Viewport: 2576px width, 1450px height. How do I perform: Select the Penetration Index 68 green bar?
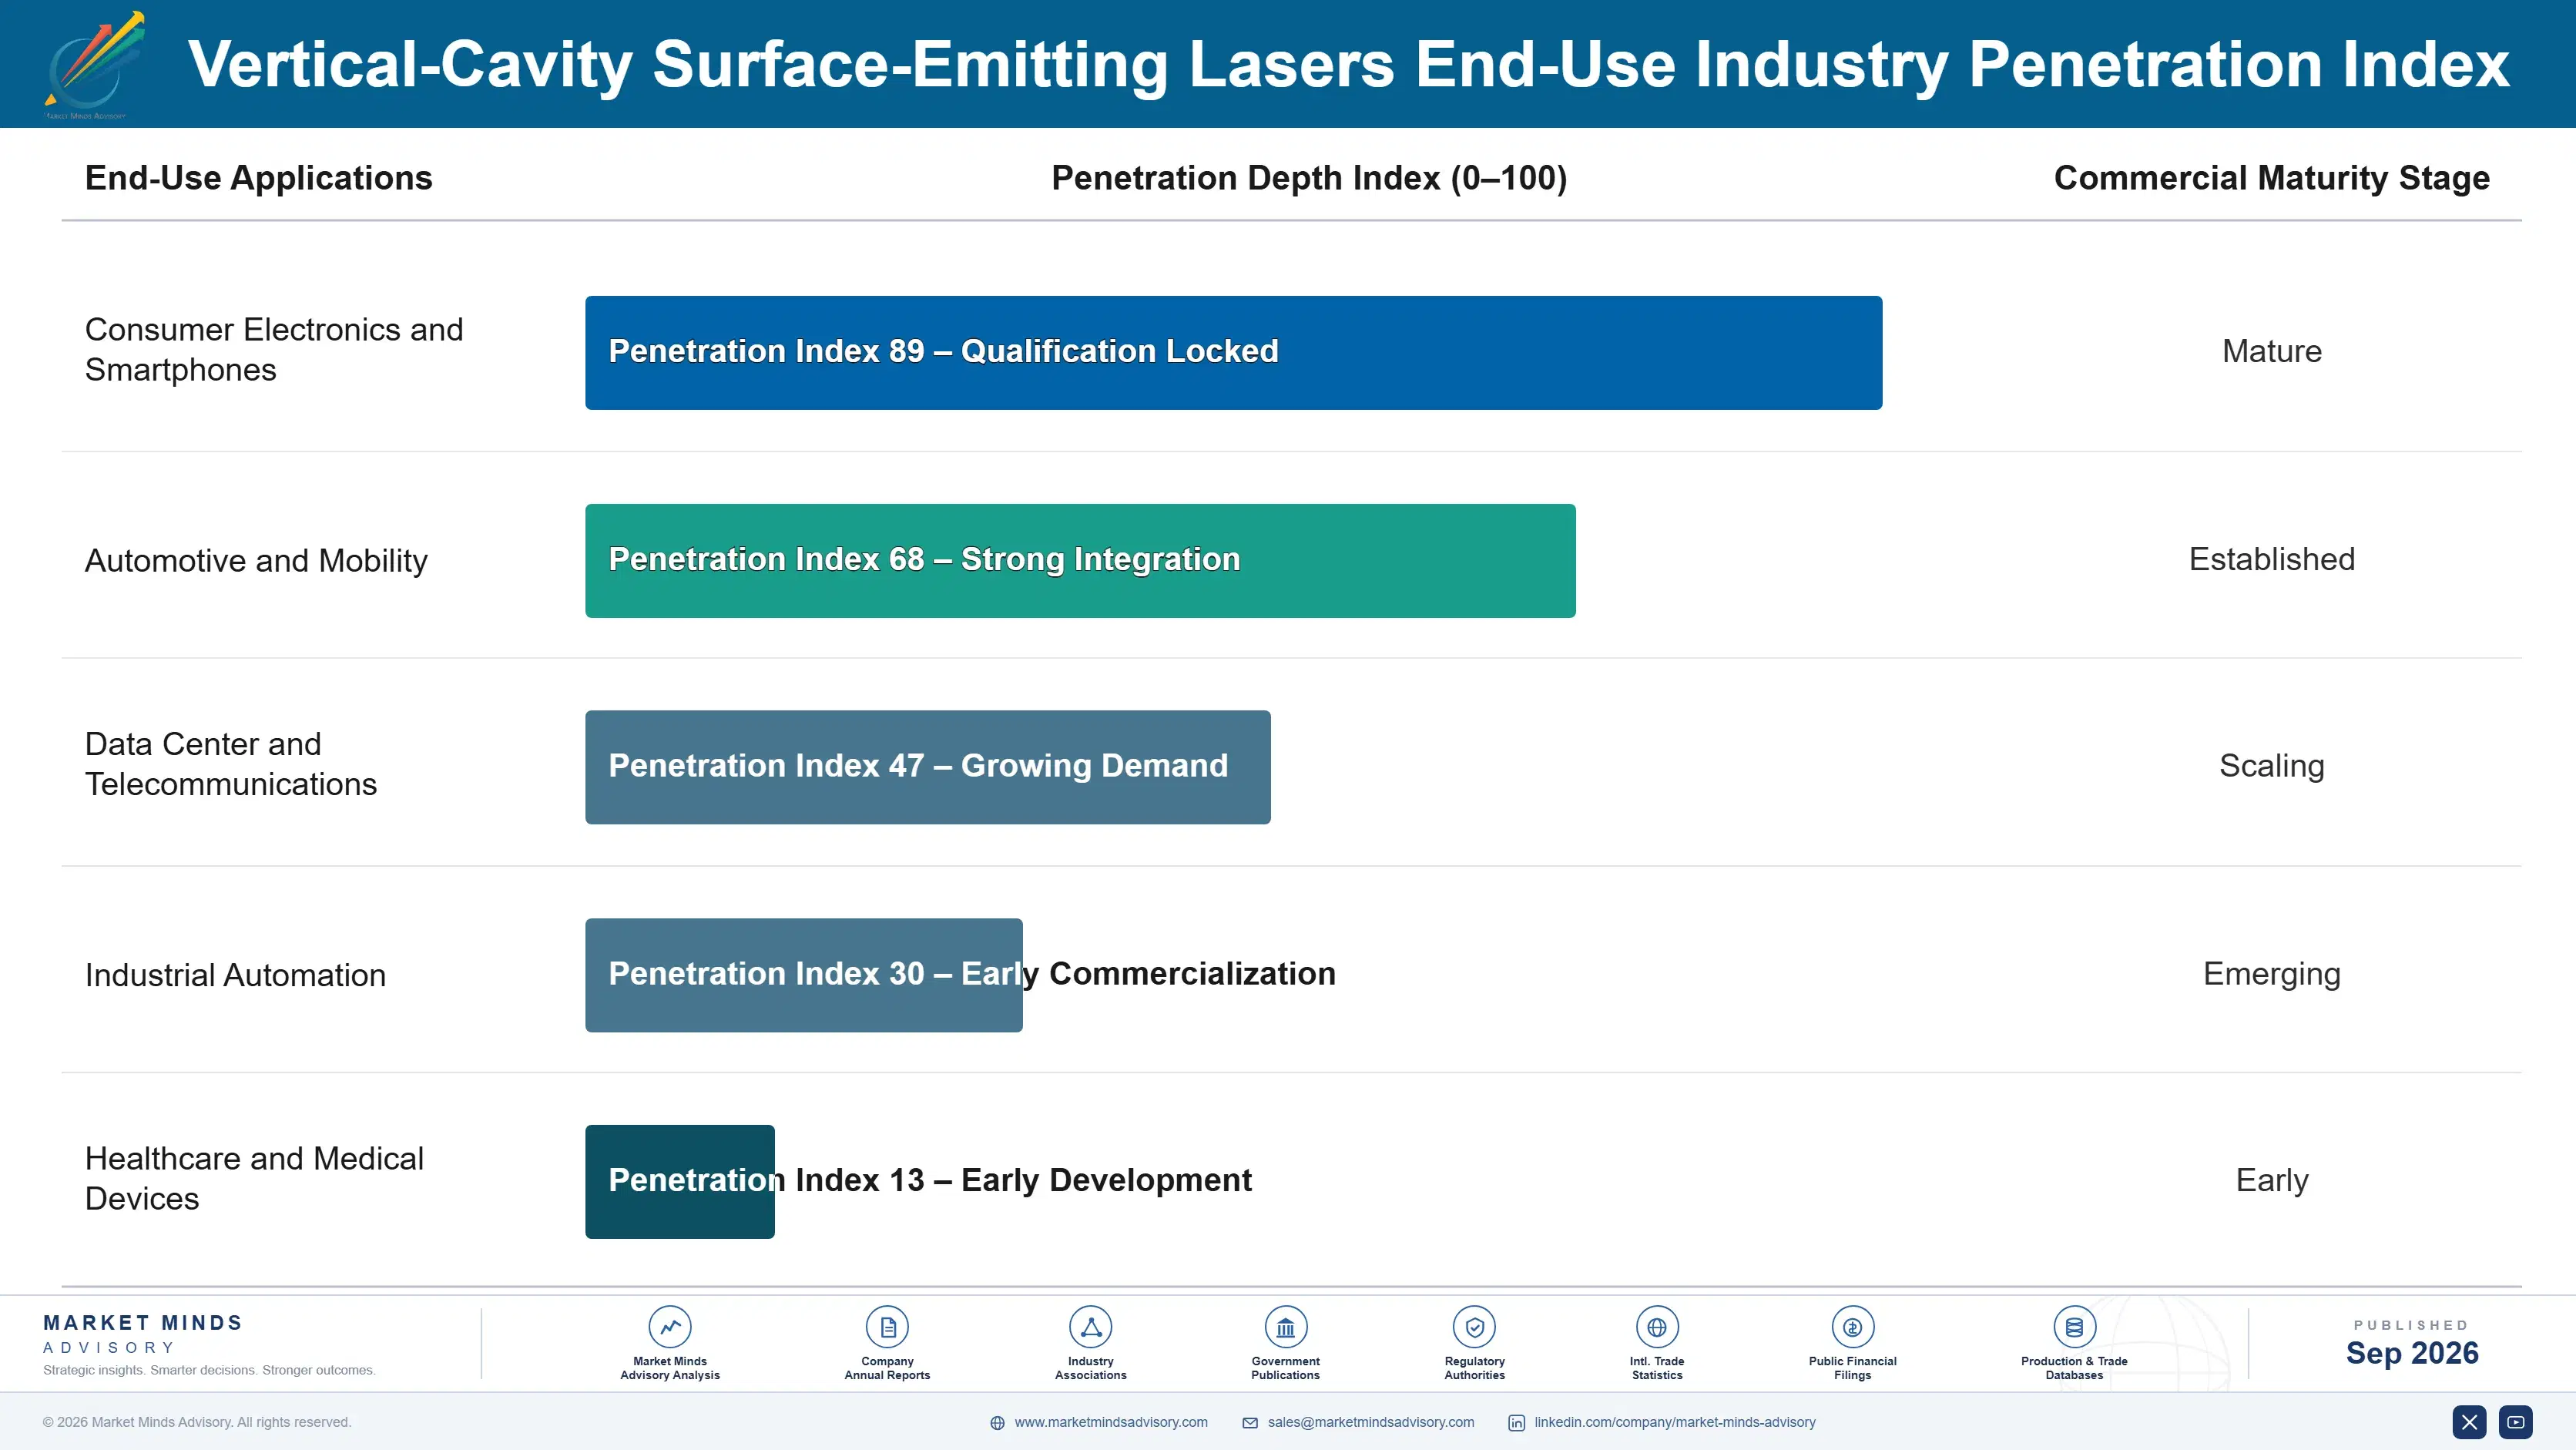coord(1080,560)
